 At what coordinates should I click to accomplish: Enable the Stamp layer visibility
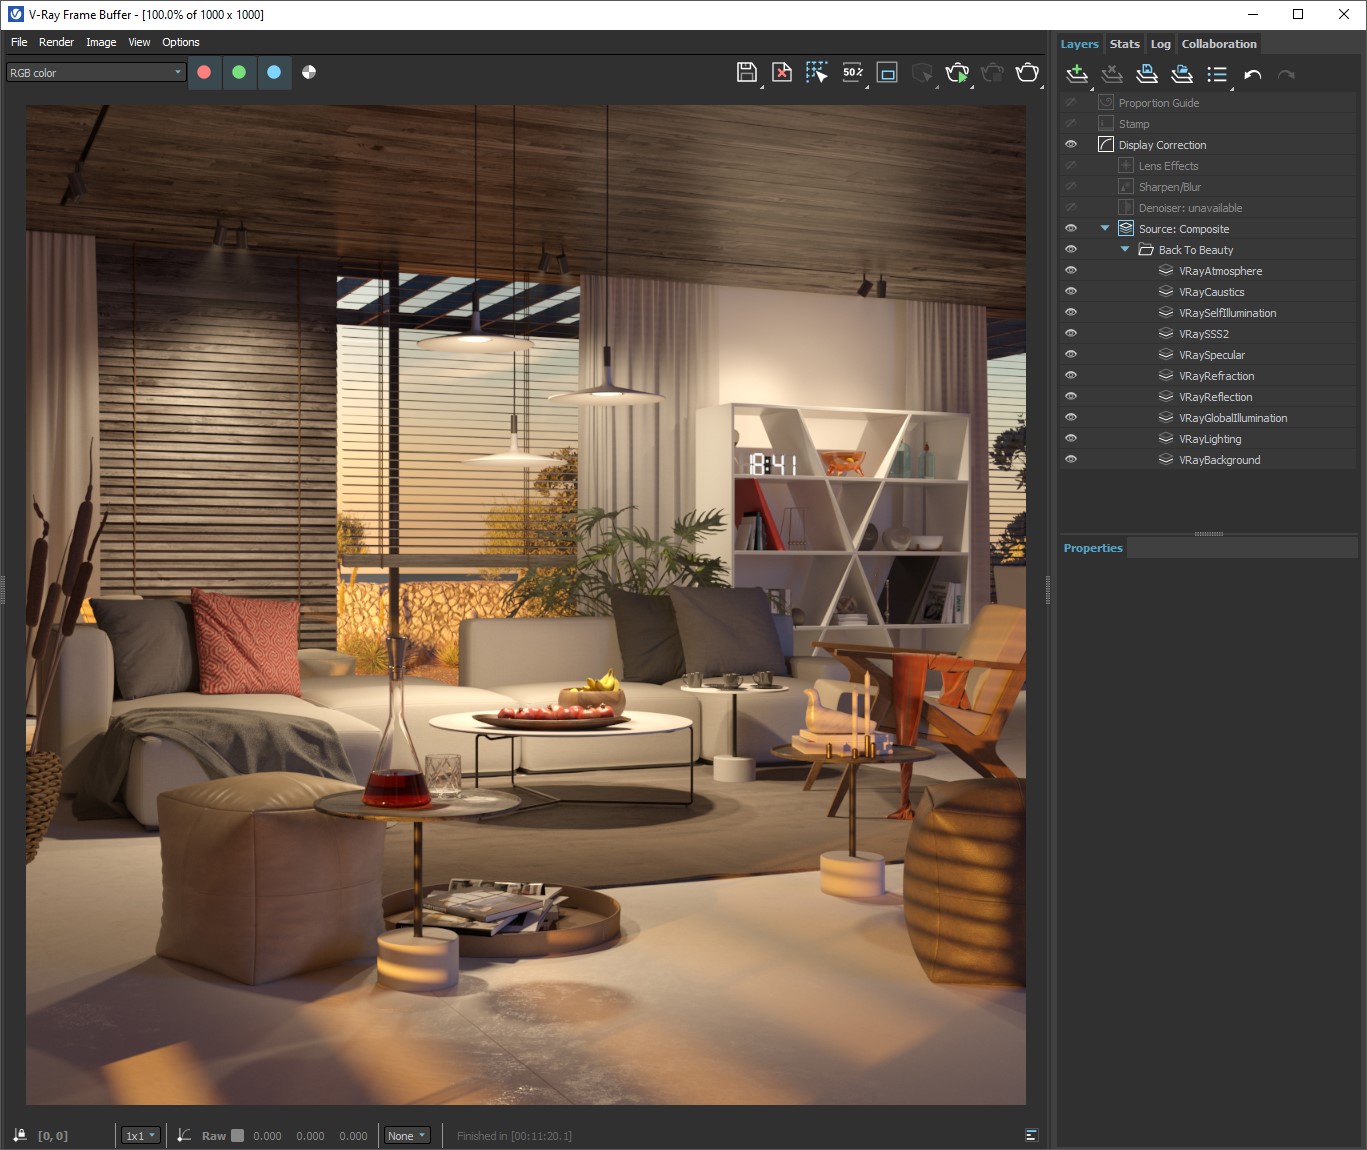1071,124
